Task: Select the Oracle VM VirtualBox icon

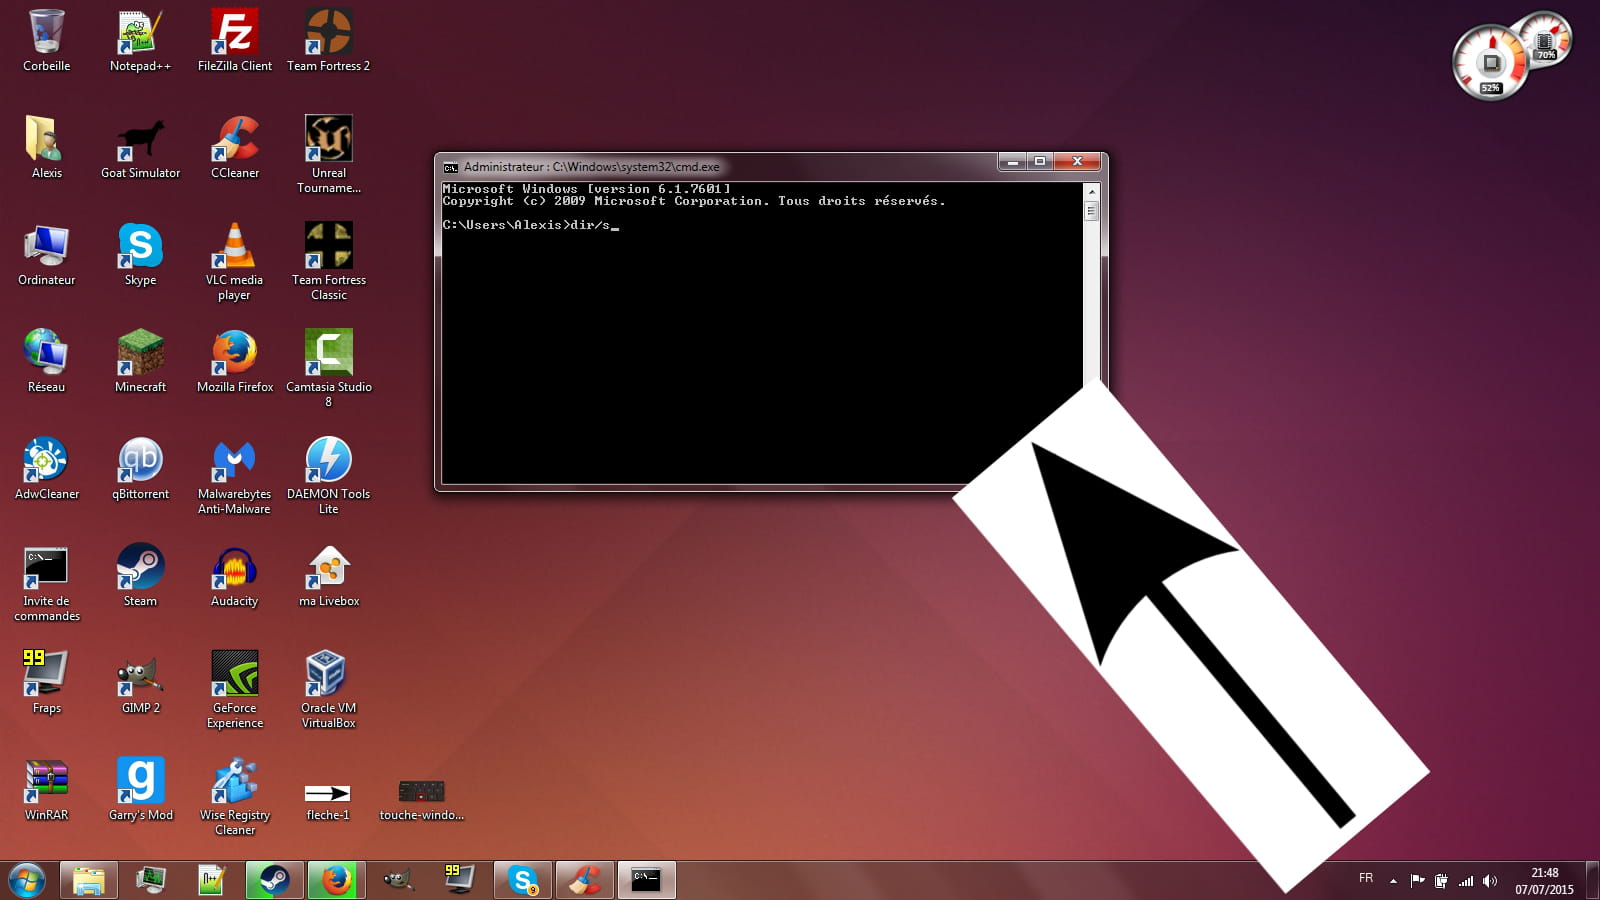Action: 328,675
